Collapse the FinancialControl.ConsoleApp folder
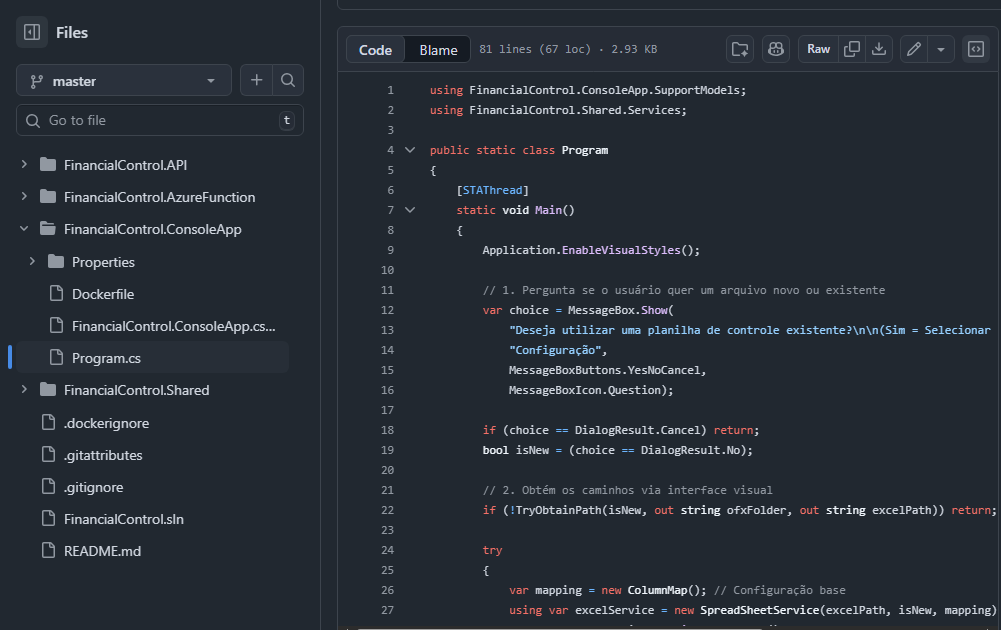Viewport: 1001px width, 630px height. pos(24,229)
